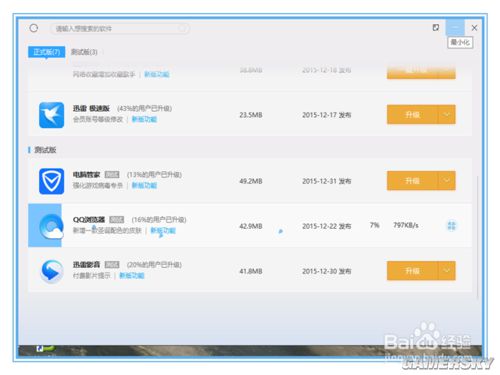
Task: Switch to the 测试版(3) tab
Action: pyautogui.click(x=84, y=52)
